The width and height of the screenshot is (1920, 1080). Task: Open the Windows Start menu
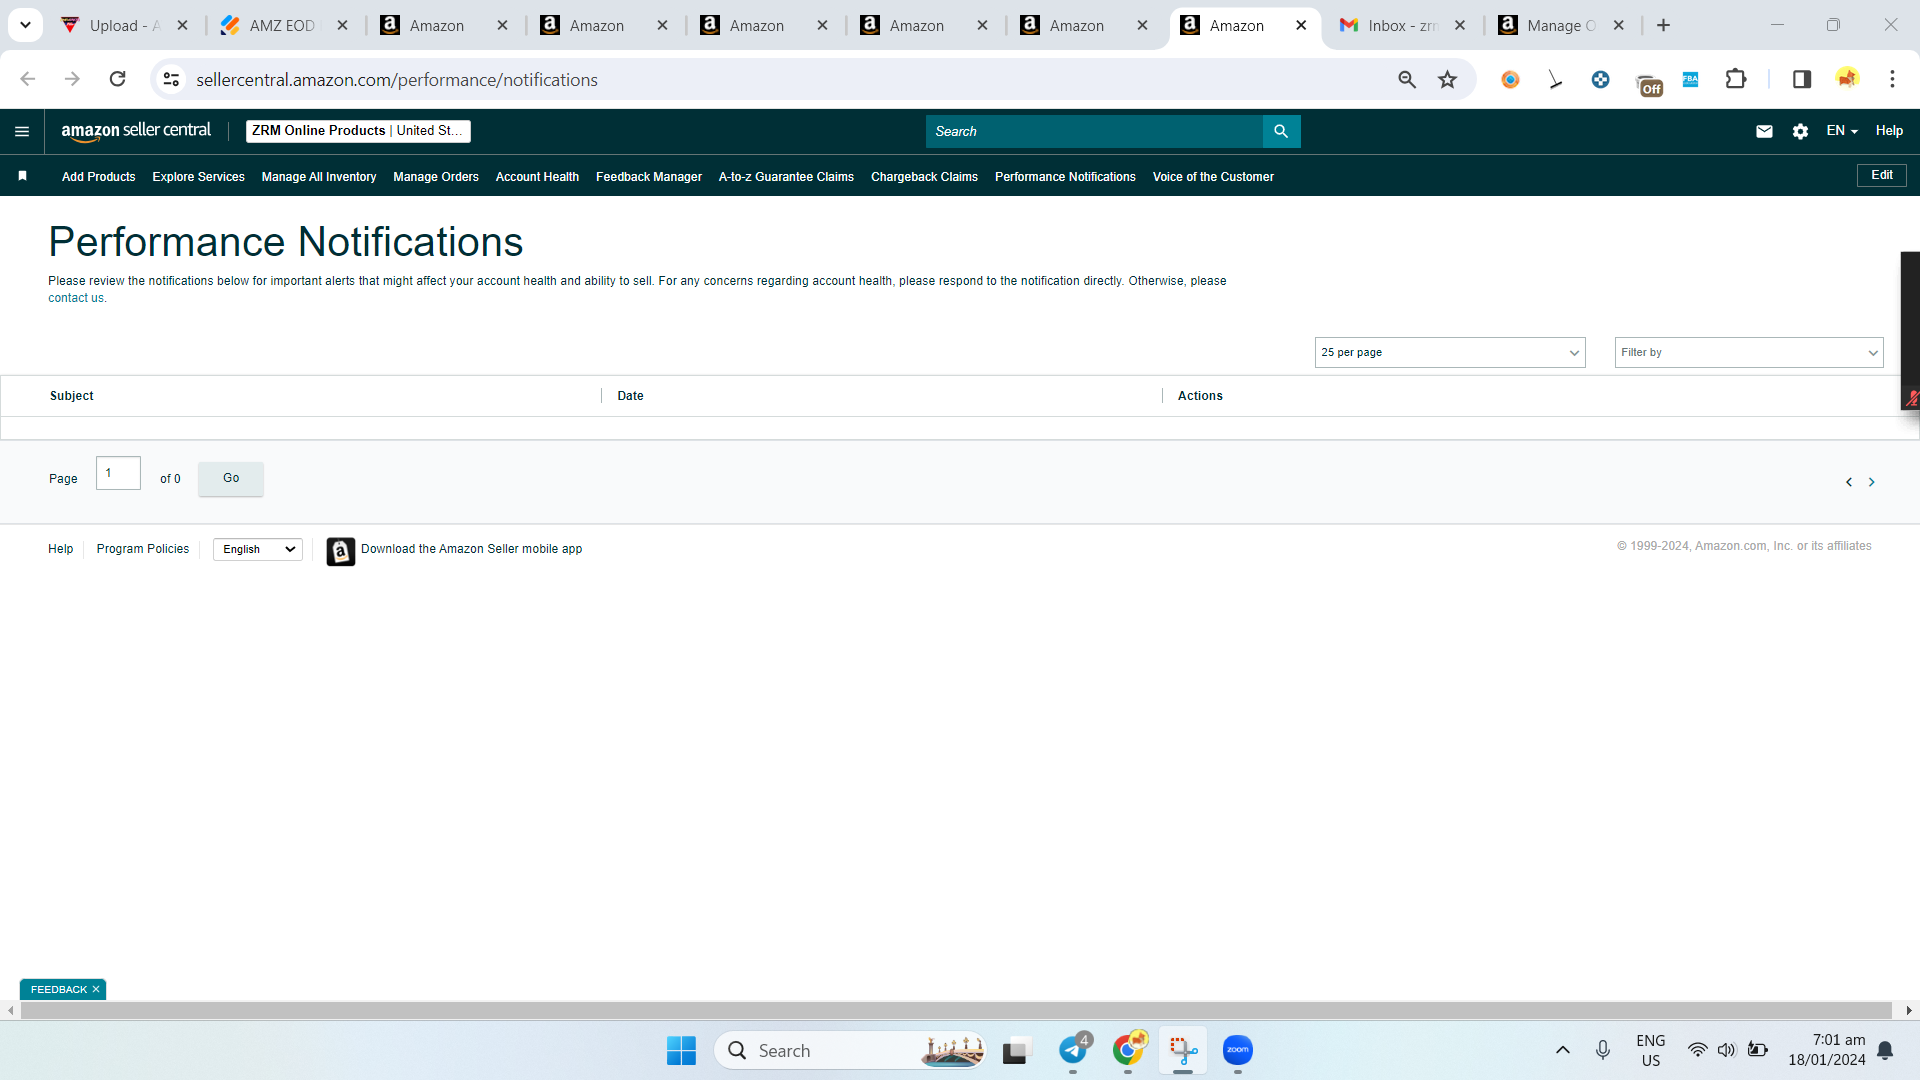click(681, 1050)
